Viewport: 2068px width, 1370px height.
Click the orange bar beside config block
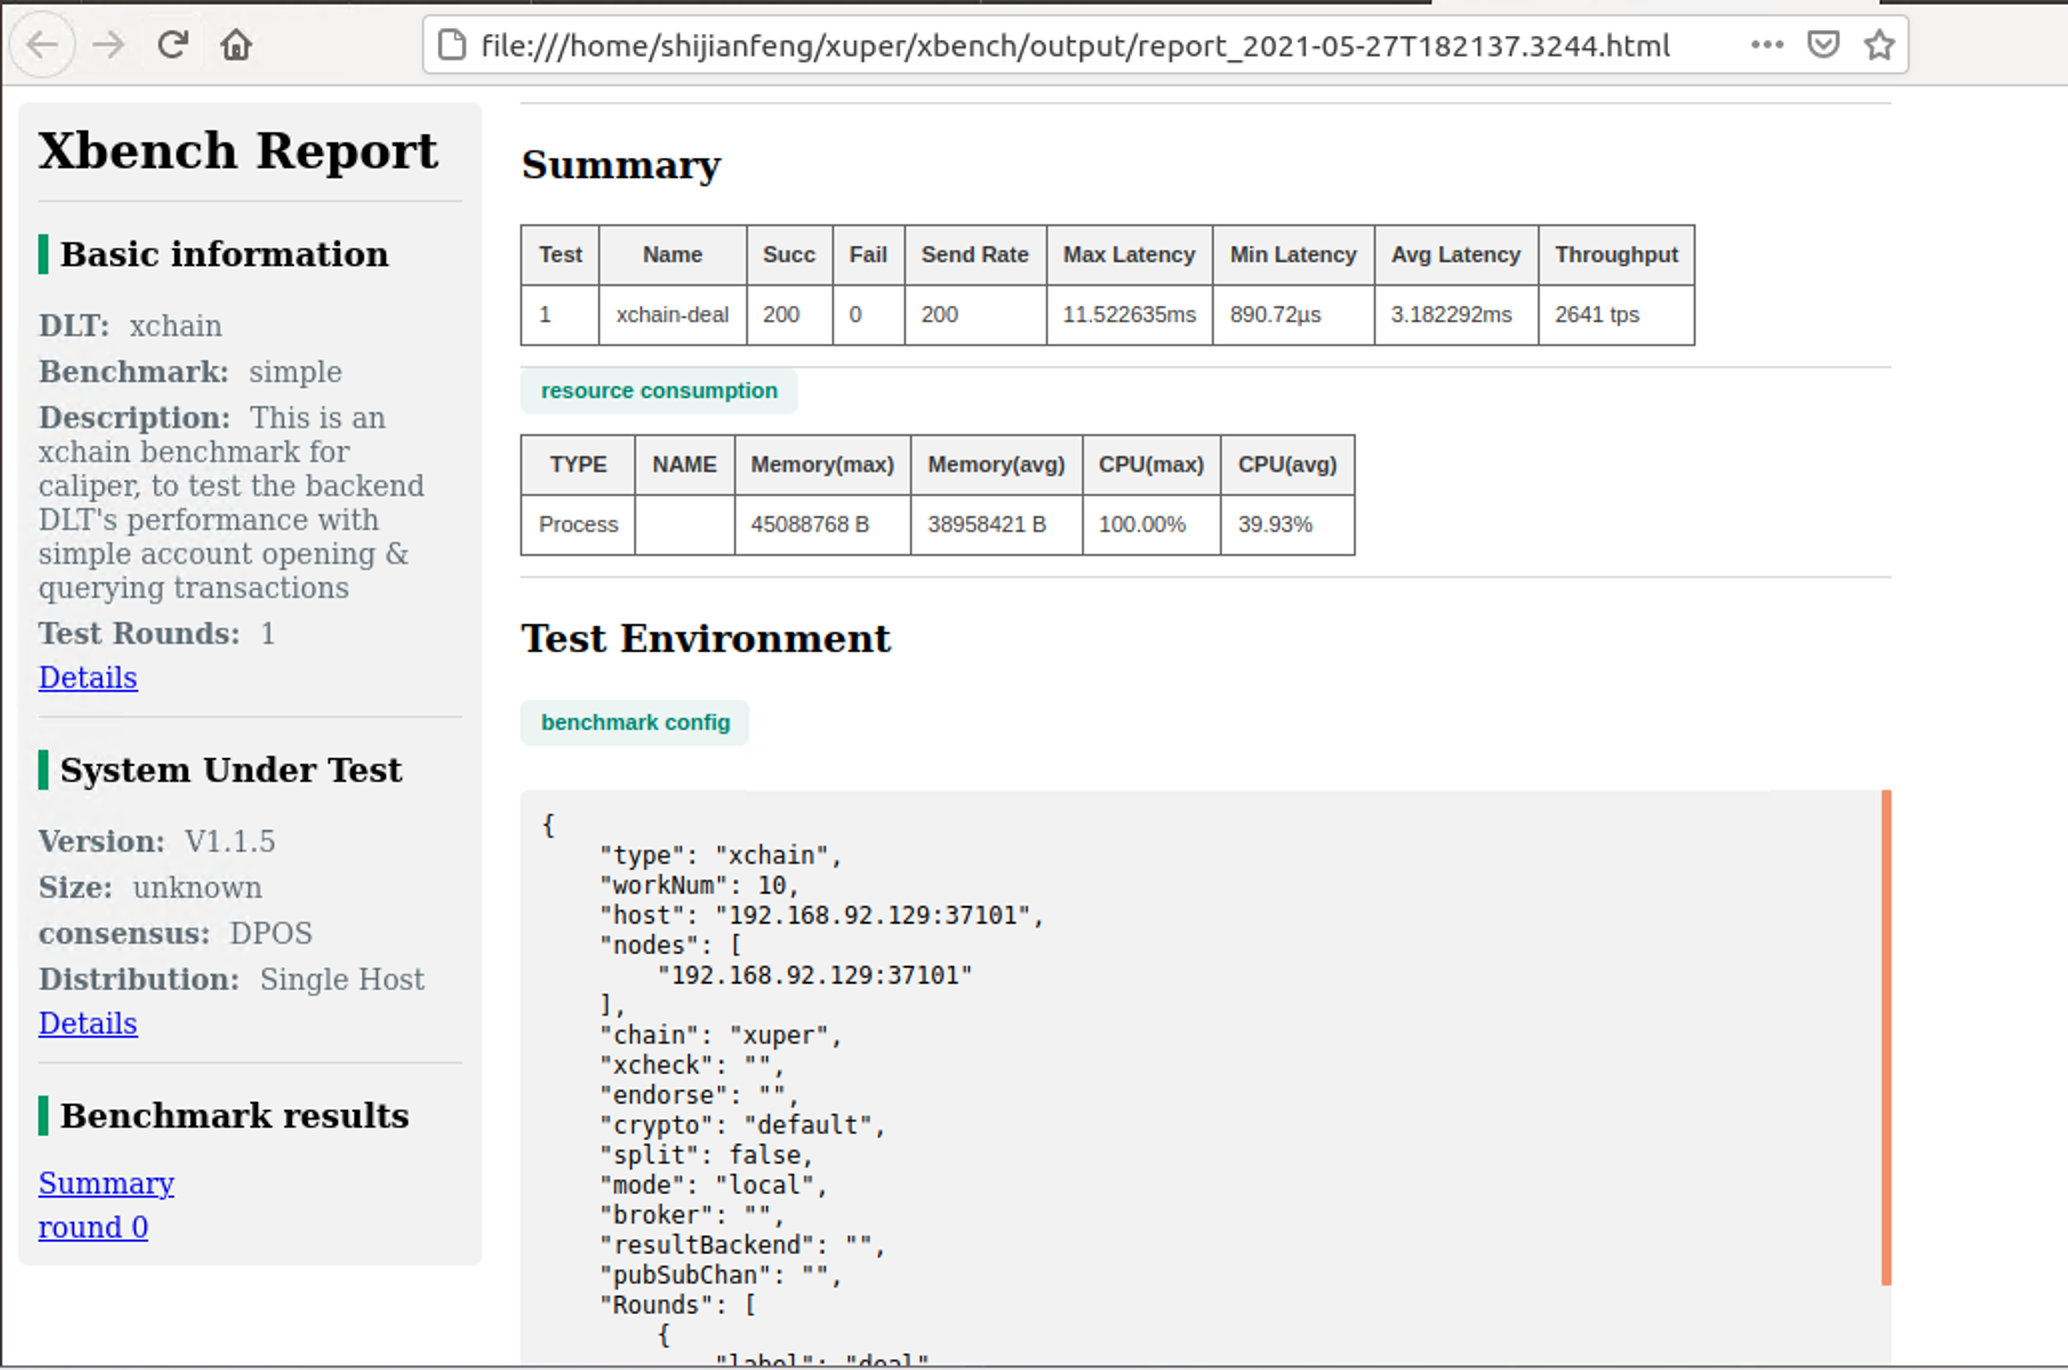click(1886, 1036)
